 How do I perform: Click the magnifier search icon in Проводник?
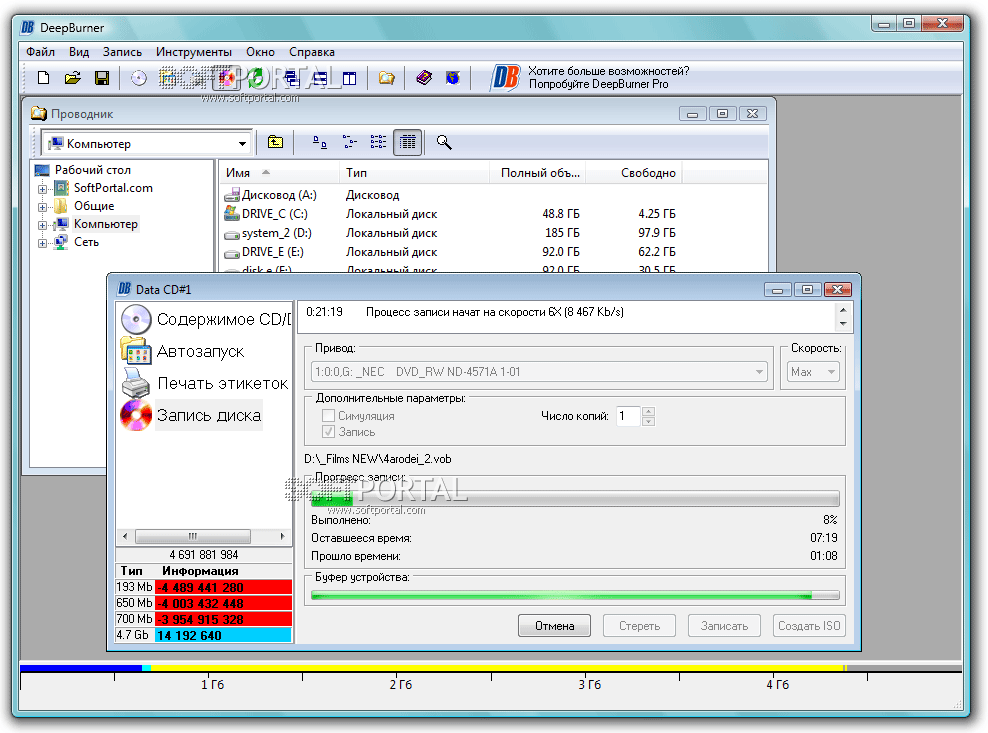(x=444, y=143)
